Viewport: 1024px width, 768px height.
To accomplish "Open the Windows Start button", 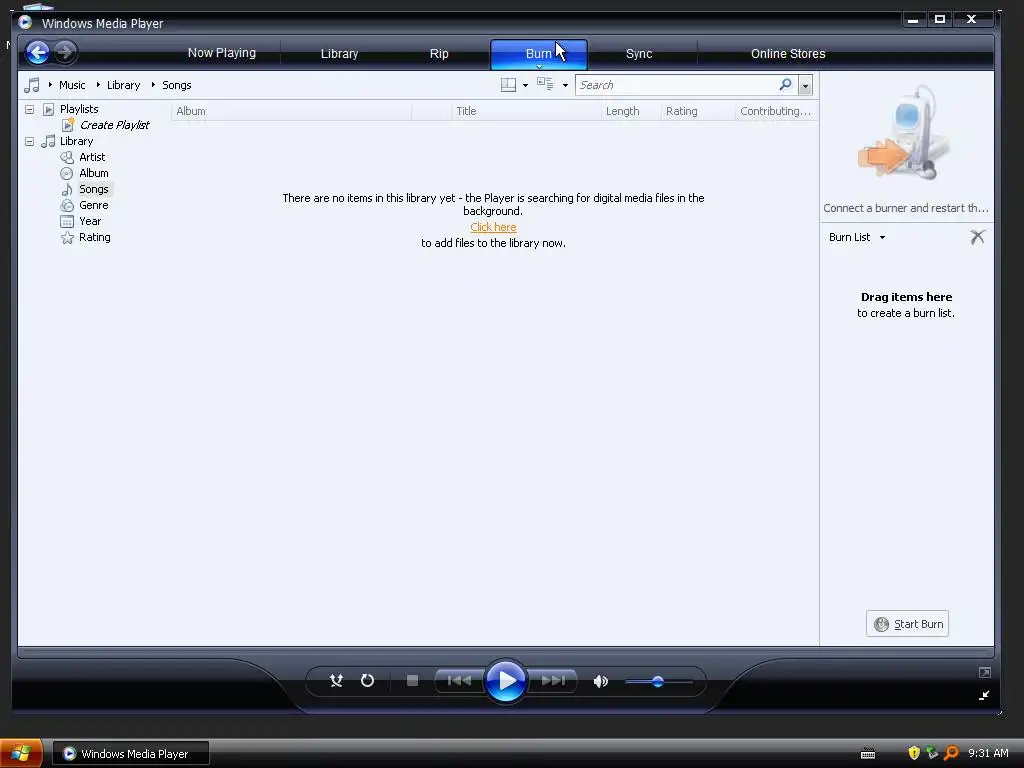I will click(x=21, y=753).
